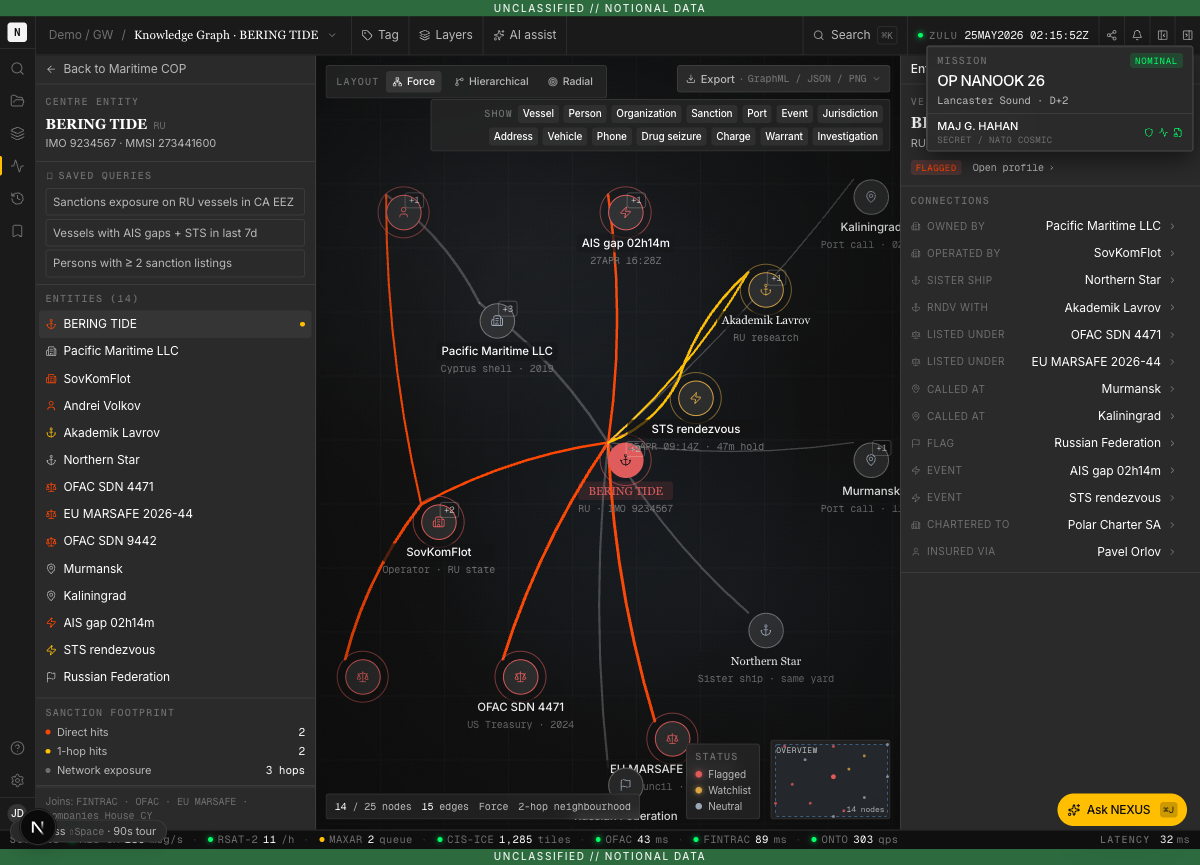Select the STS rendezvous graph node

(x=696, y=398)
